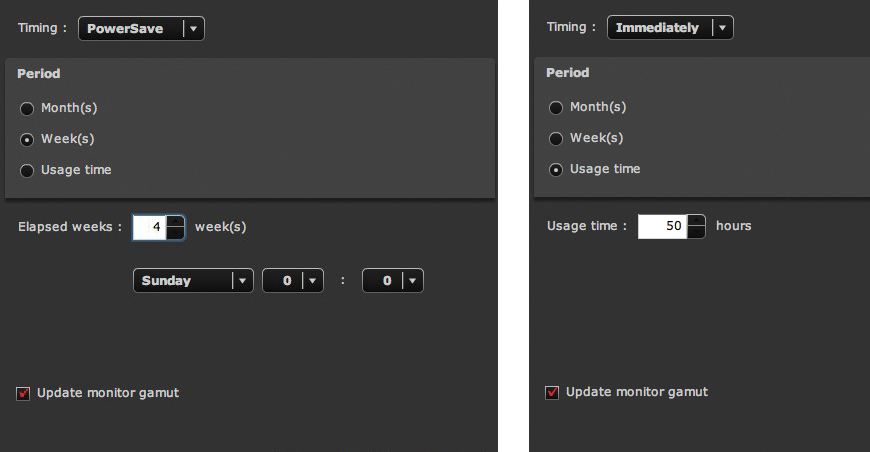The image size is (870, 452).
Task: Select Usage time radio in right panel
Action: coord(556,170)
